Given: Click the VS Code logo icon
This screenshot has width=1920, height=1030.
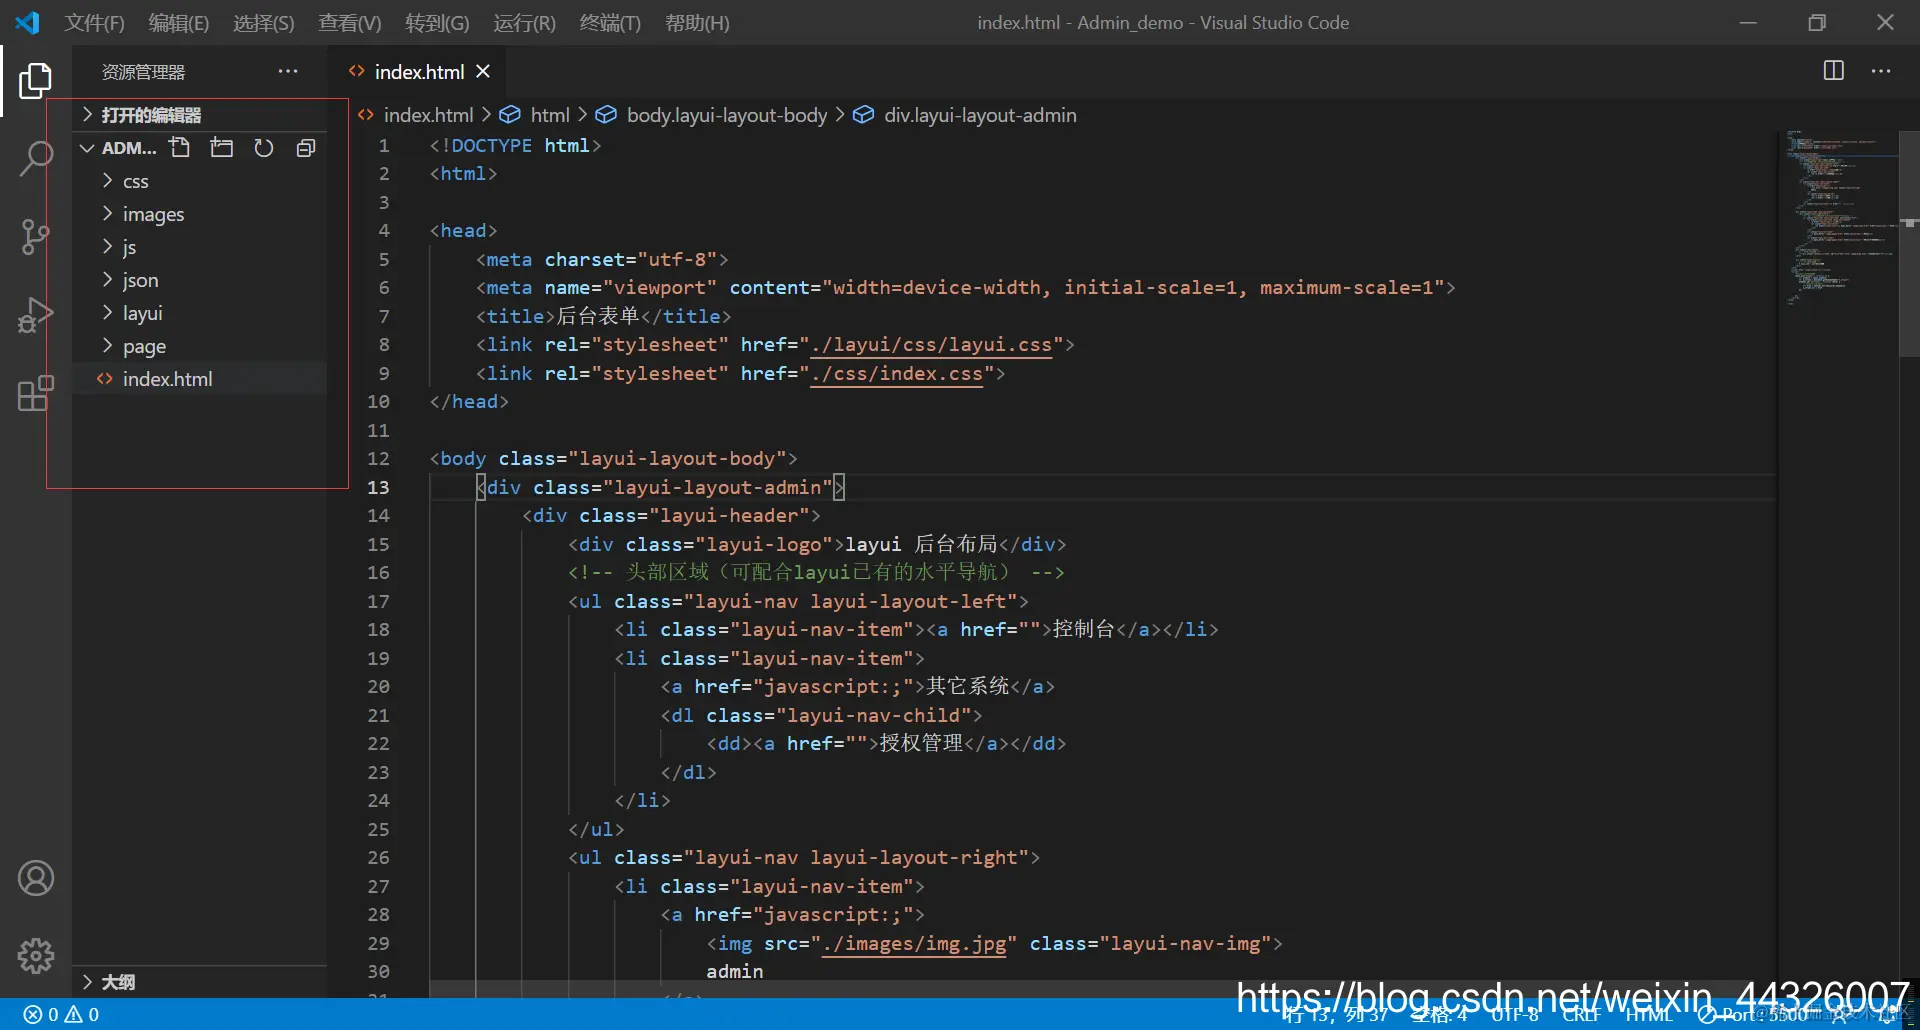Looking at the screenshot, I should (27, 22).
